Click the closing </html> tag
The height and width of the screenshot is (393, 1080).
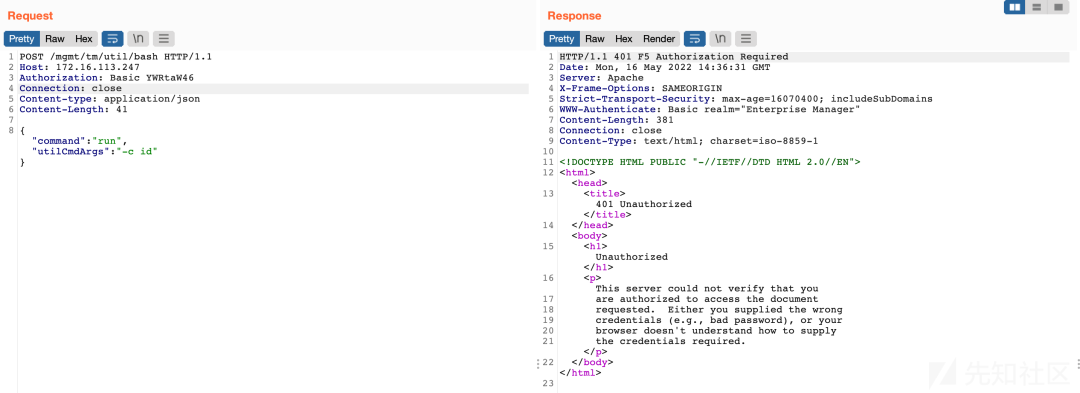580,372
